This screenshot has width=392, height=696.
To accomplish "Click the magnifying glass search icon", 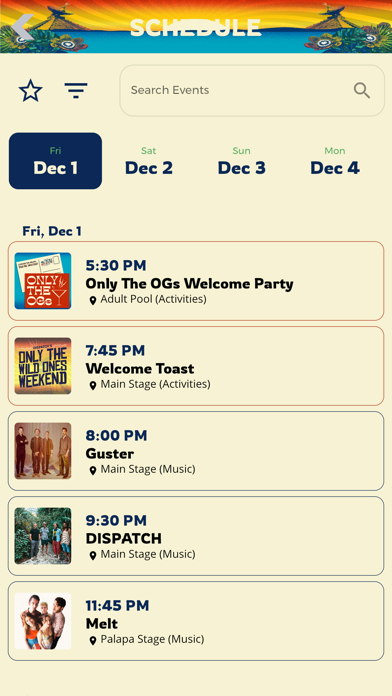I will (362, 91).
